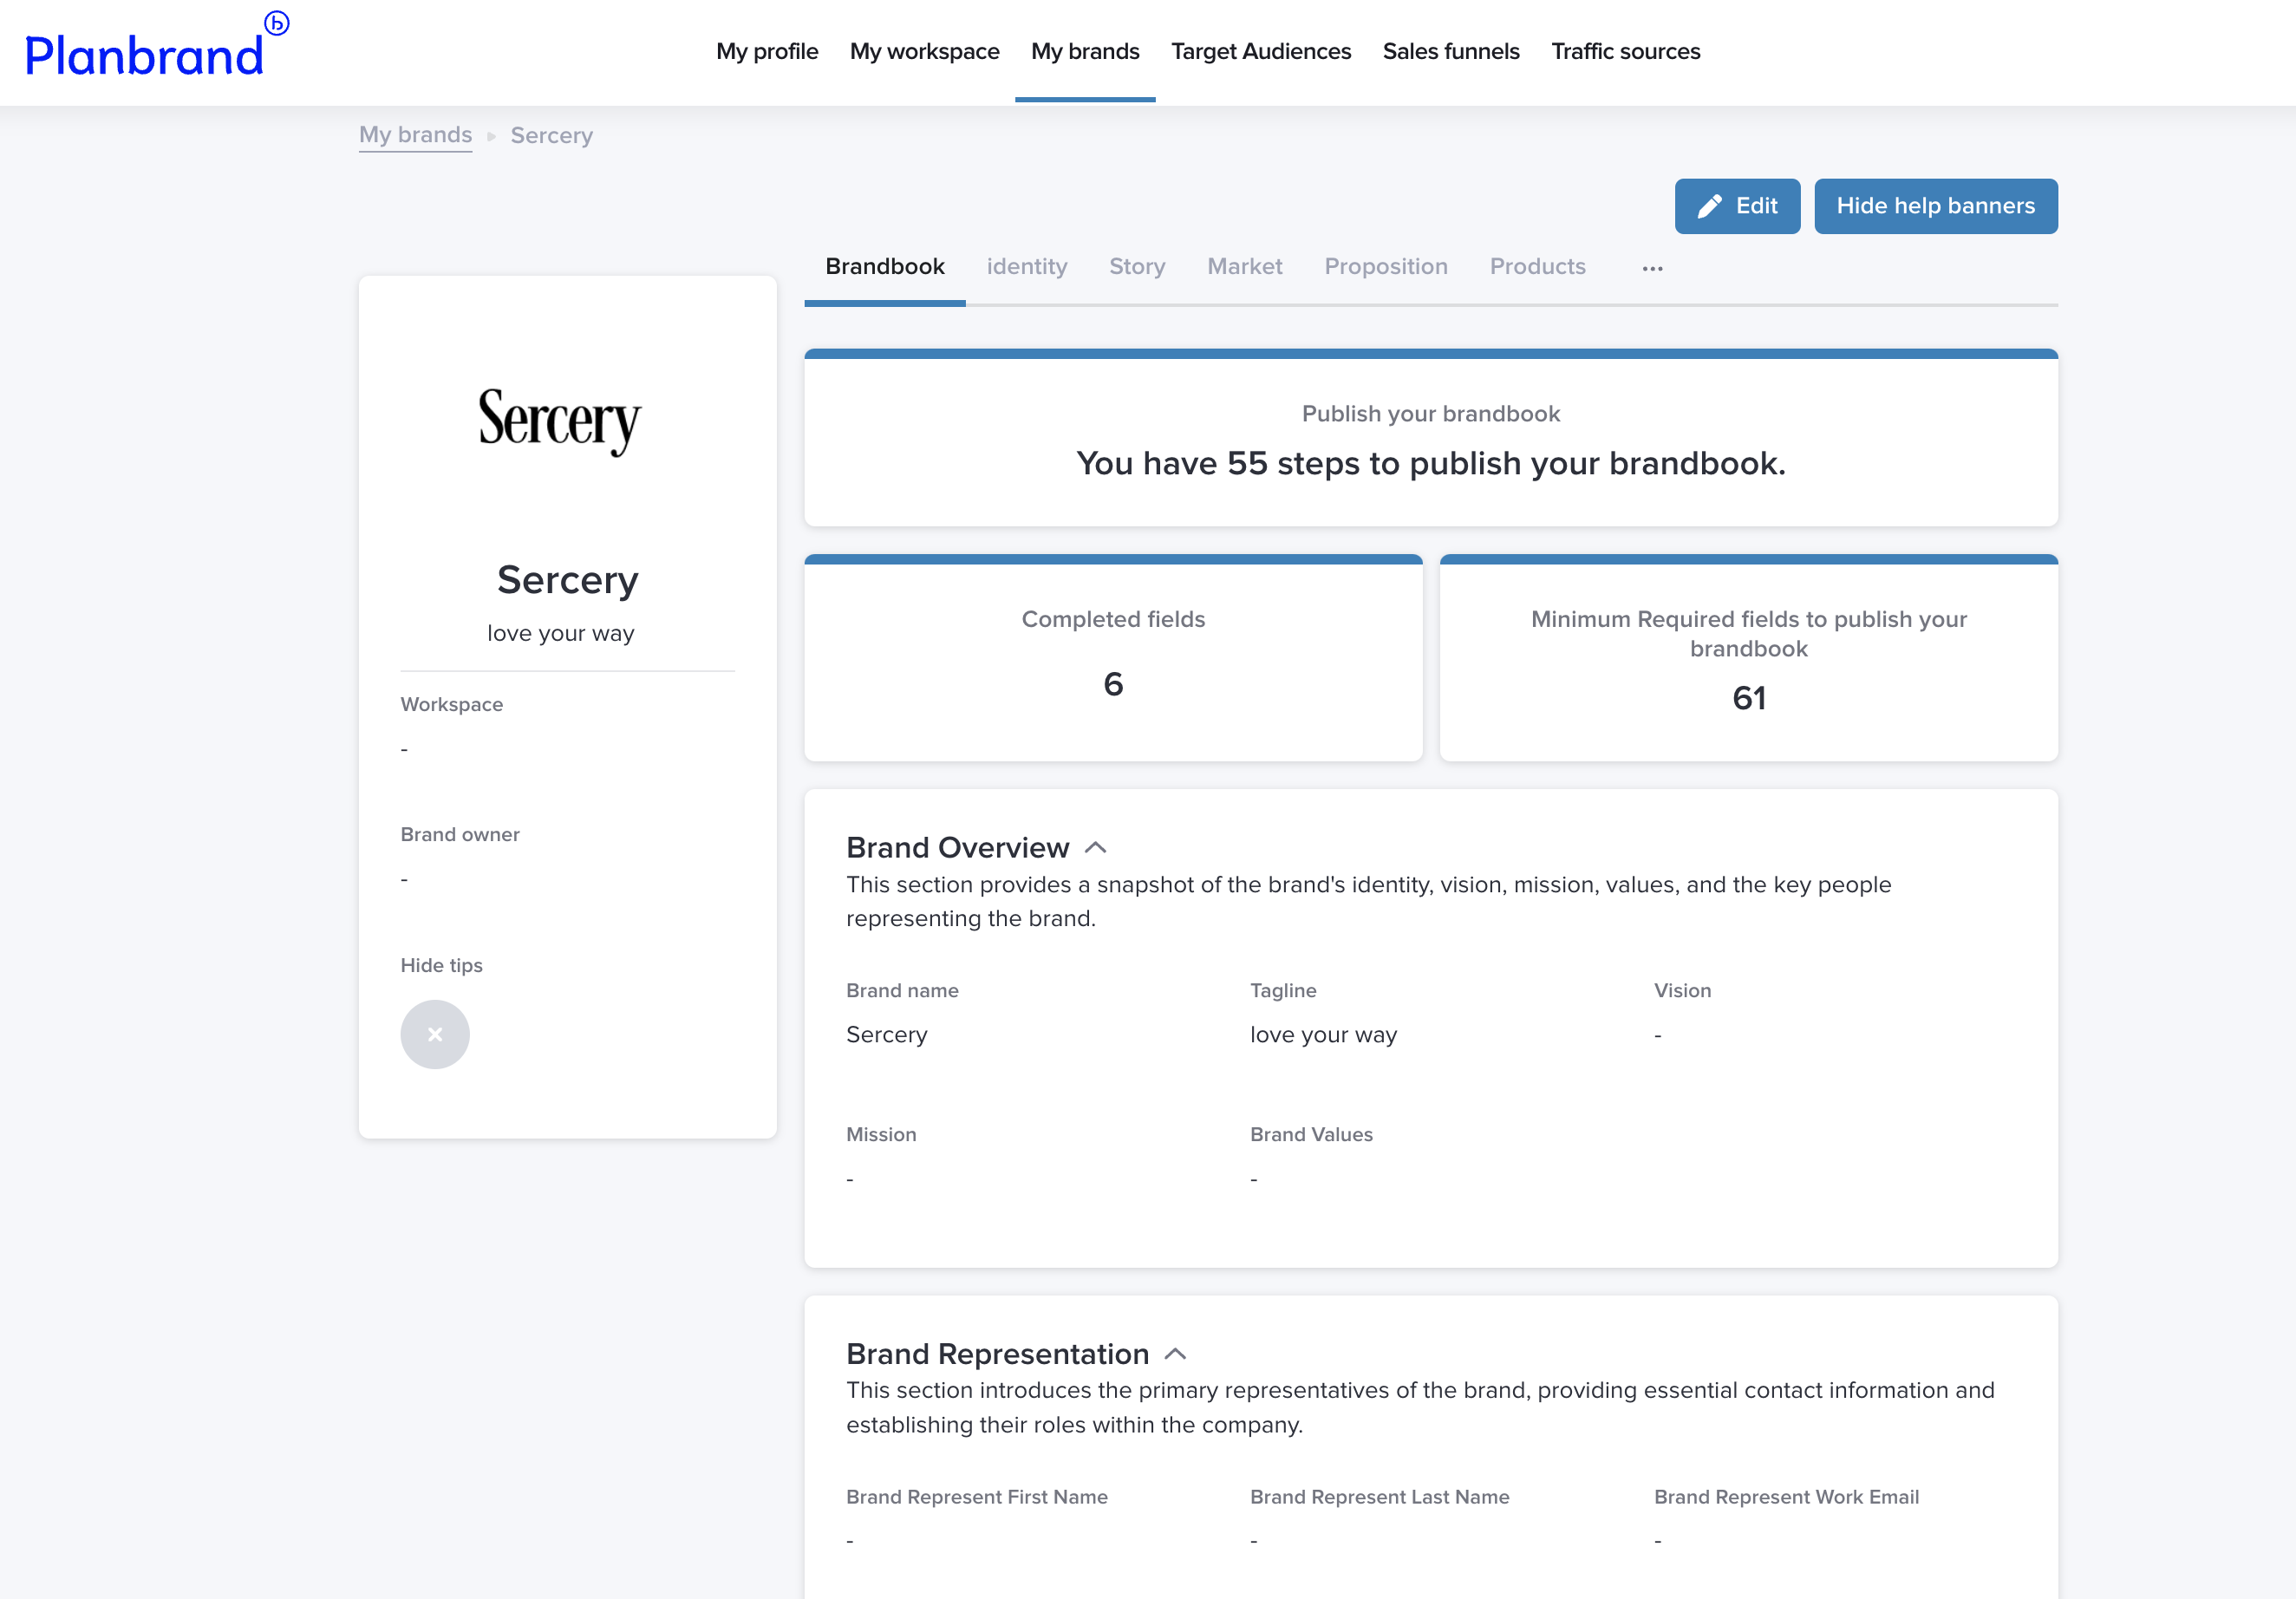Click Brand Represent Work Email label
The height and width of the screenshot is (1599, 2296).
click(x=1786, y=1497)
